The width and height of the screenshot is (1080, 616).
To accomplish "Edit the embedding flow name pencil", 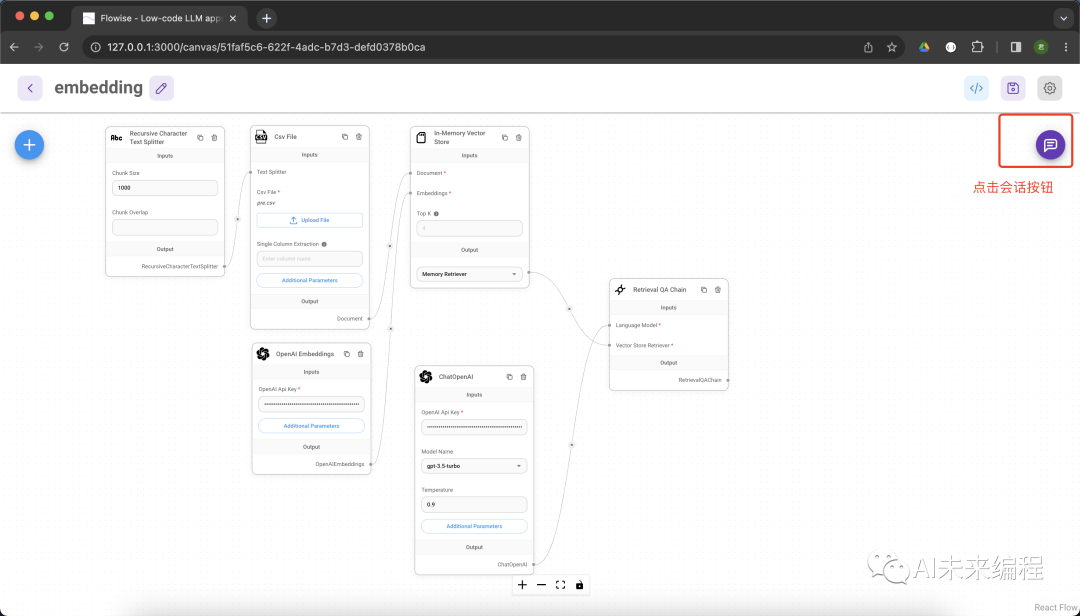I will click(161, 88).
